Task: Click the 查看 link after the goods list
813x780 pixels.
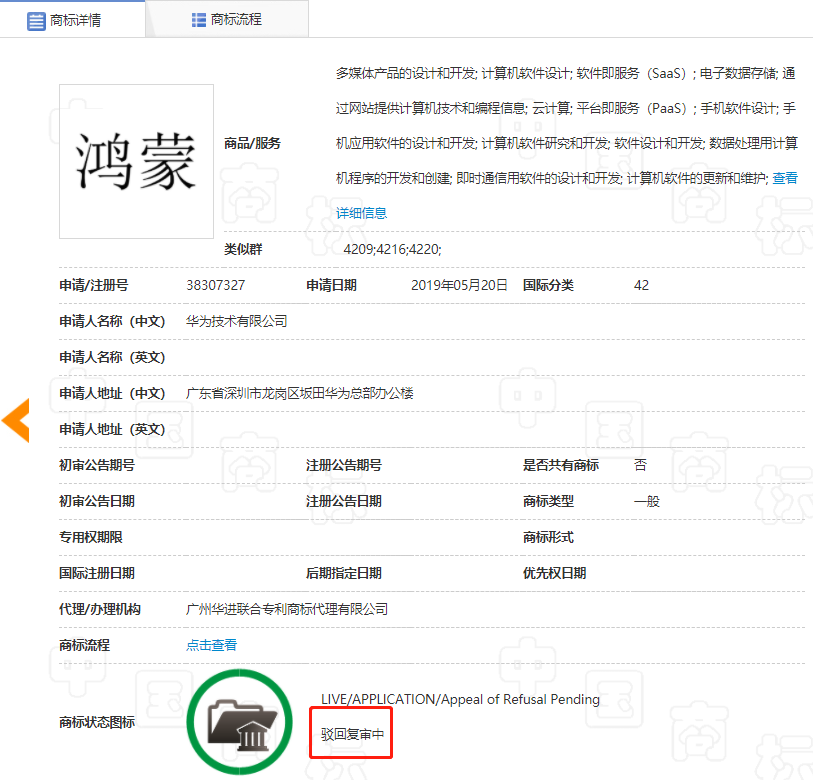Action: 784,178
